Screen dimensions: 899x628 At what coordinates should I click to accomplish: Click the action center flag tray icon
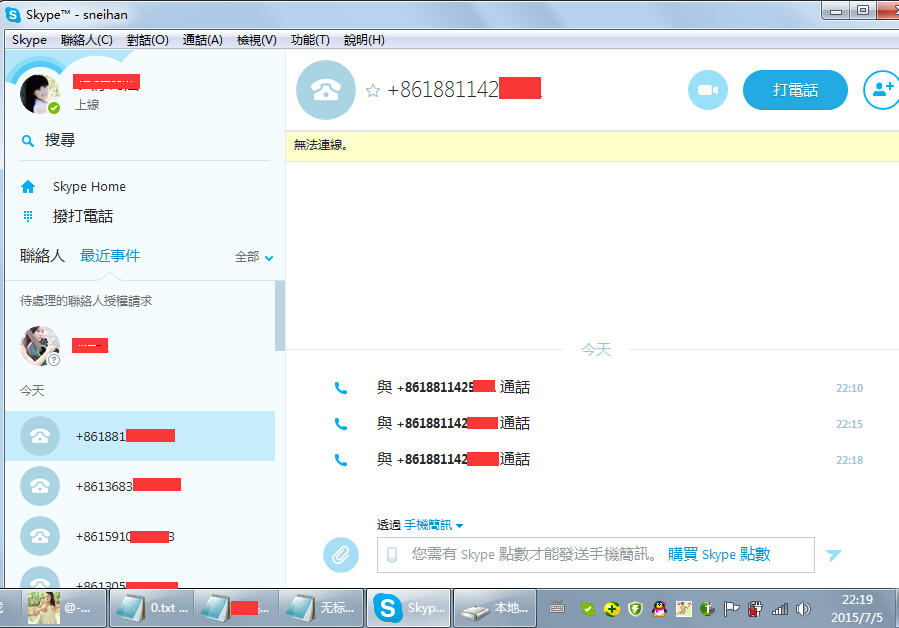tap(731, 609)
